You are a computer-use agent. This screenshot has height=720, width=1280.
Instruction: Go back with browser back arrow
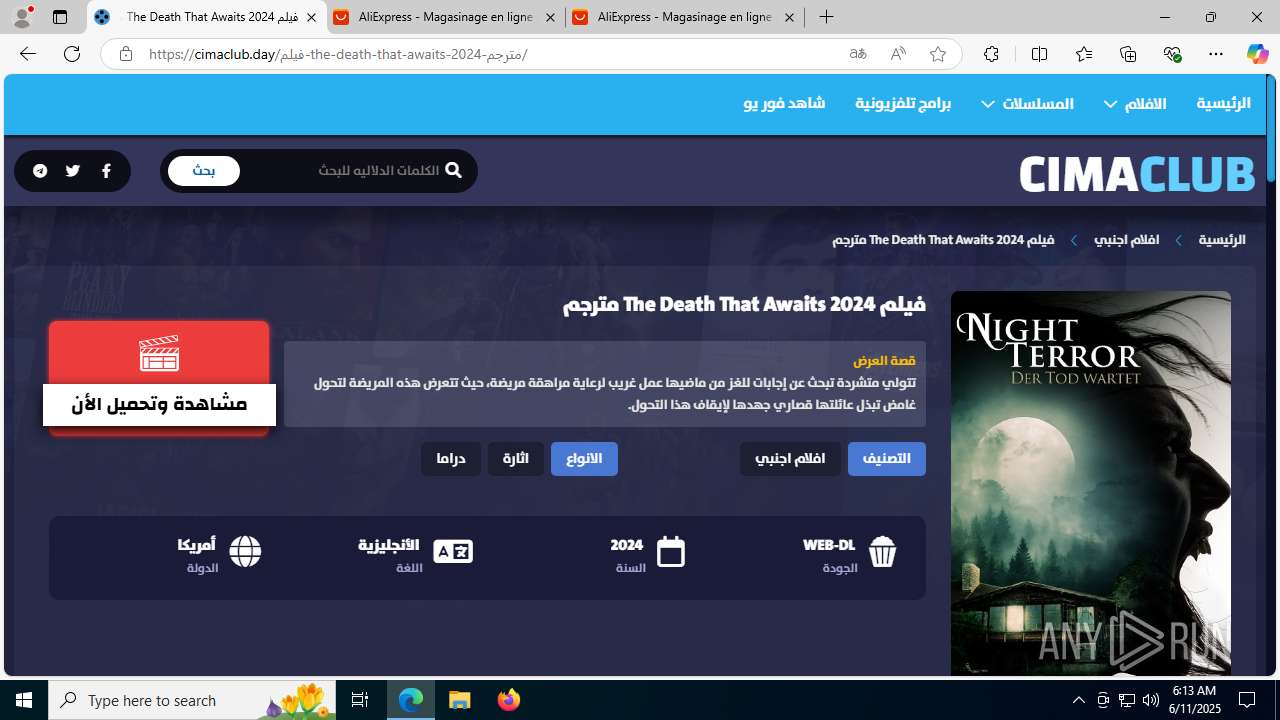27,54
